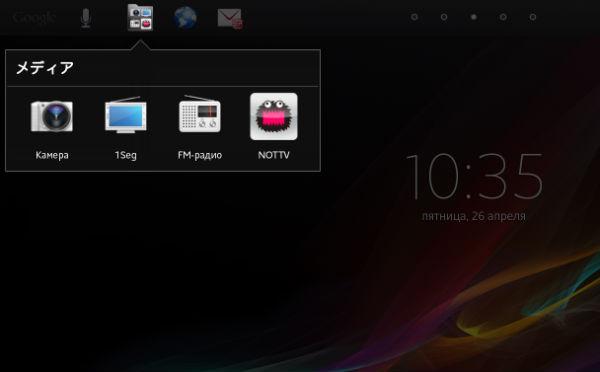Open the mail envelope icon
This screenshot has height=372, width=600.
(x=230, y=19)
